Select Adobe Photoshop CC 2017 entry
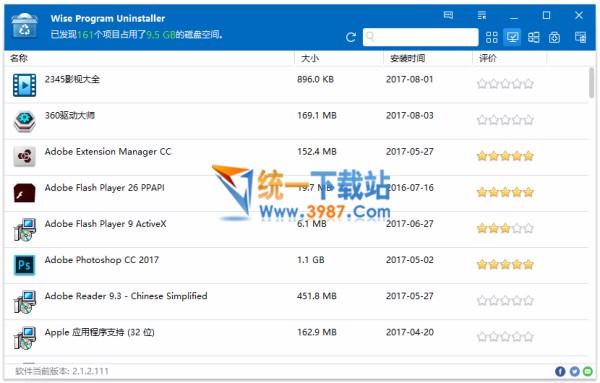 point(102,260)
